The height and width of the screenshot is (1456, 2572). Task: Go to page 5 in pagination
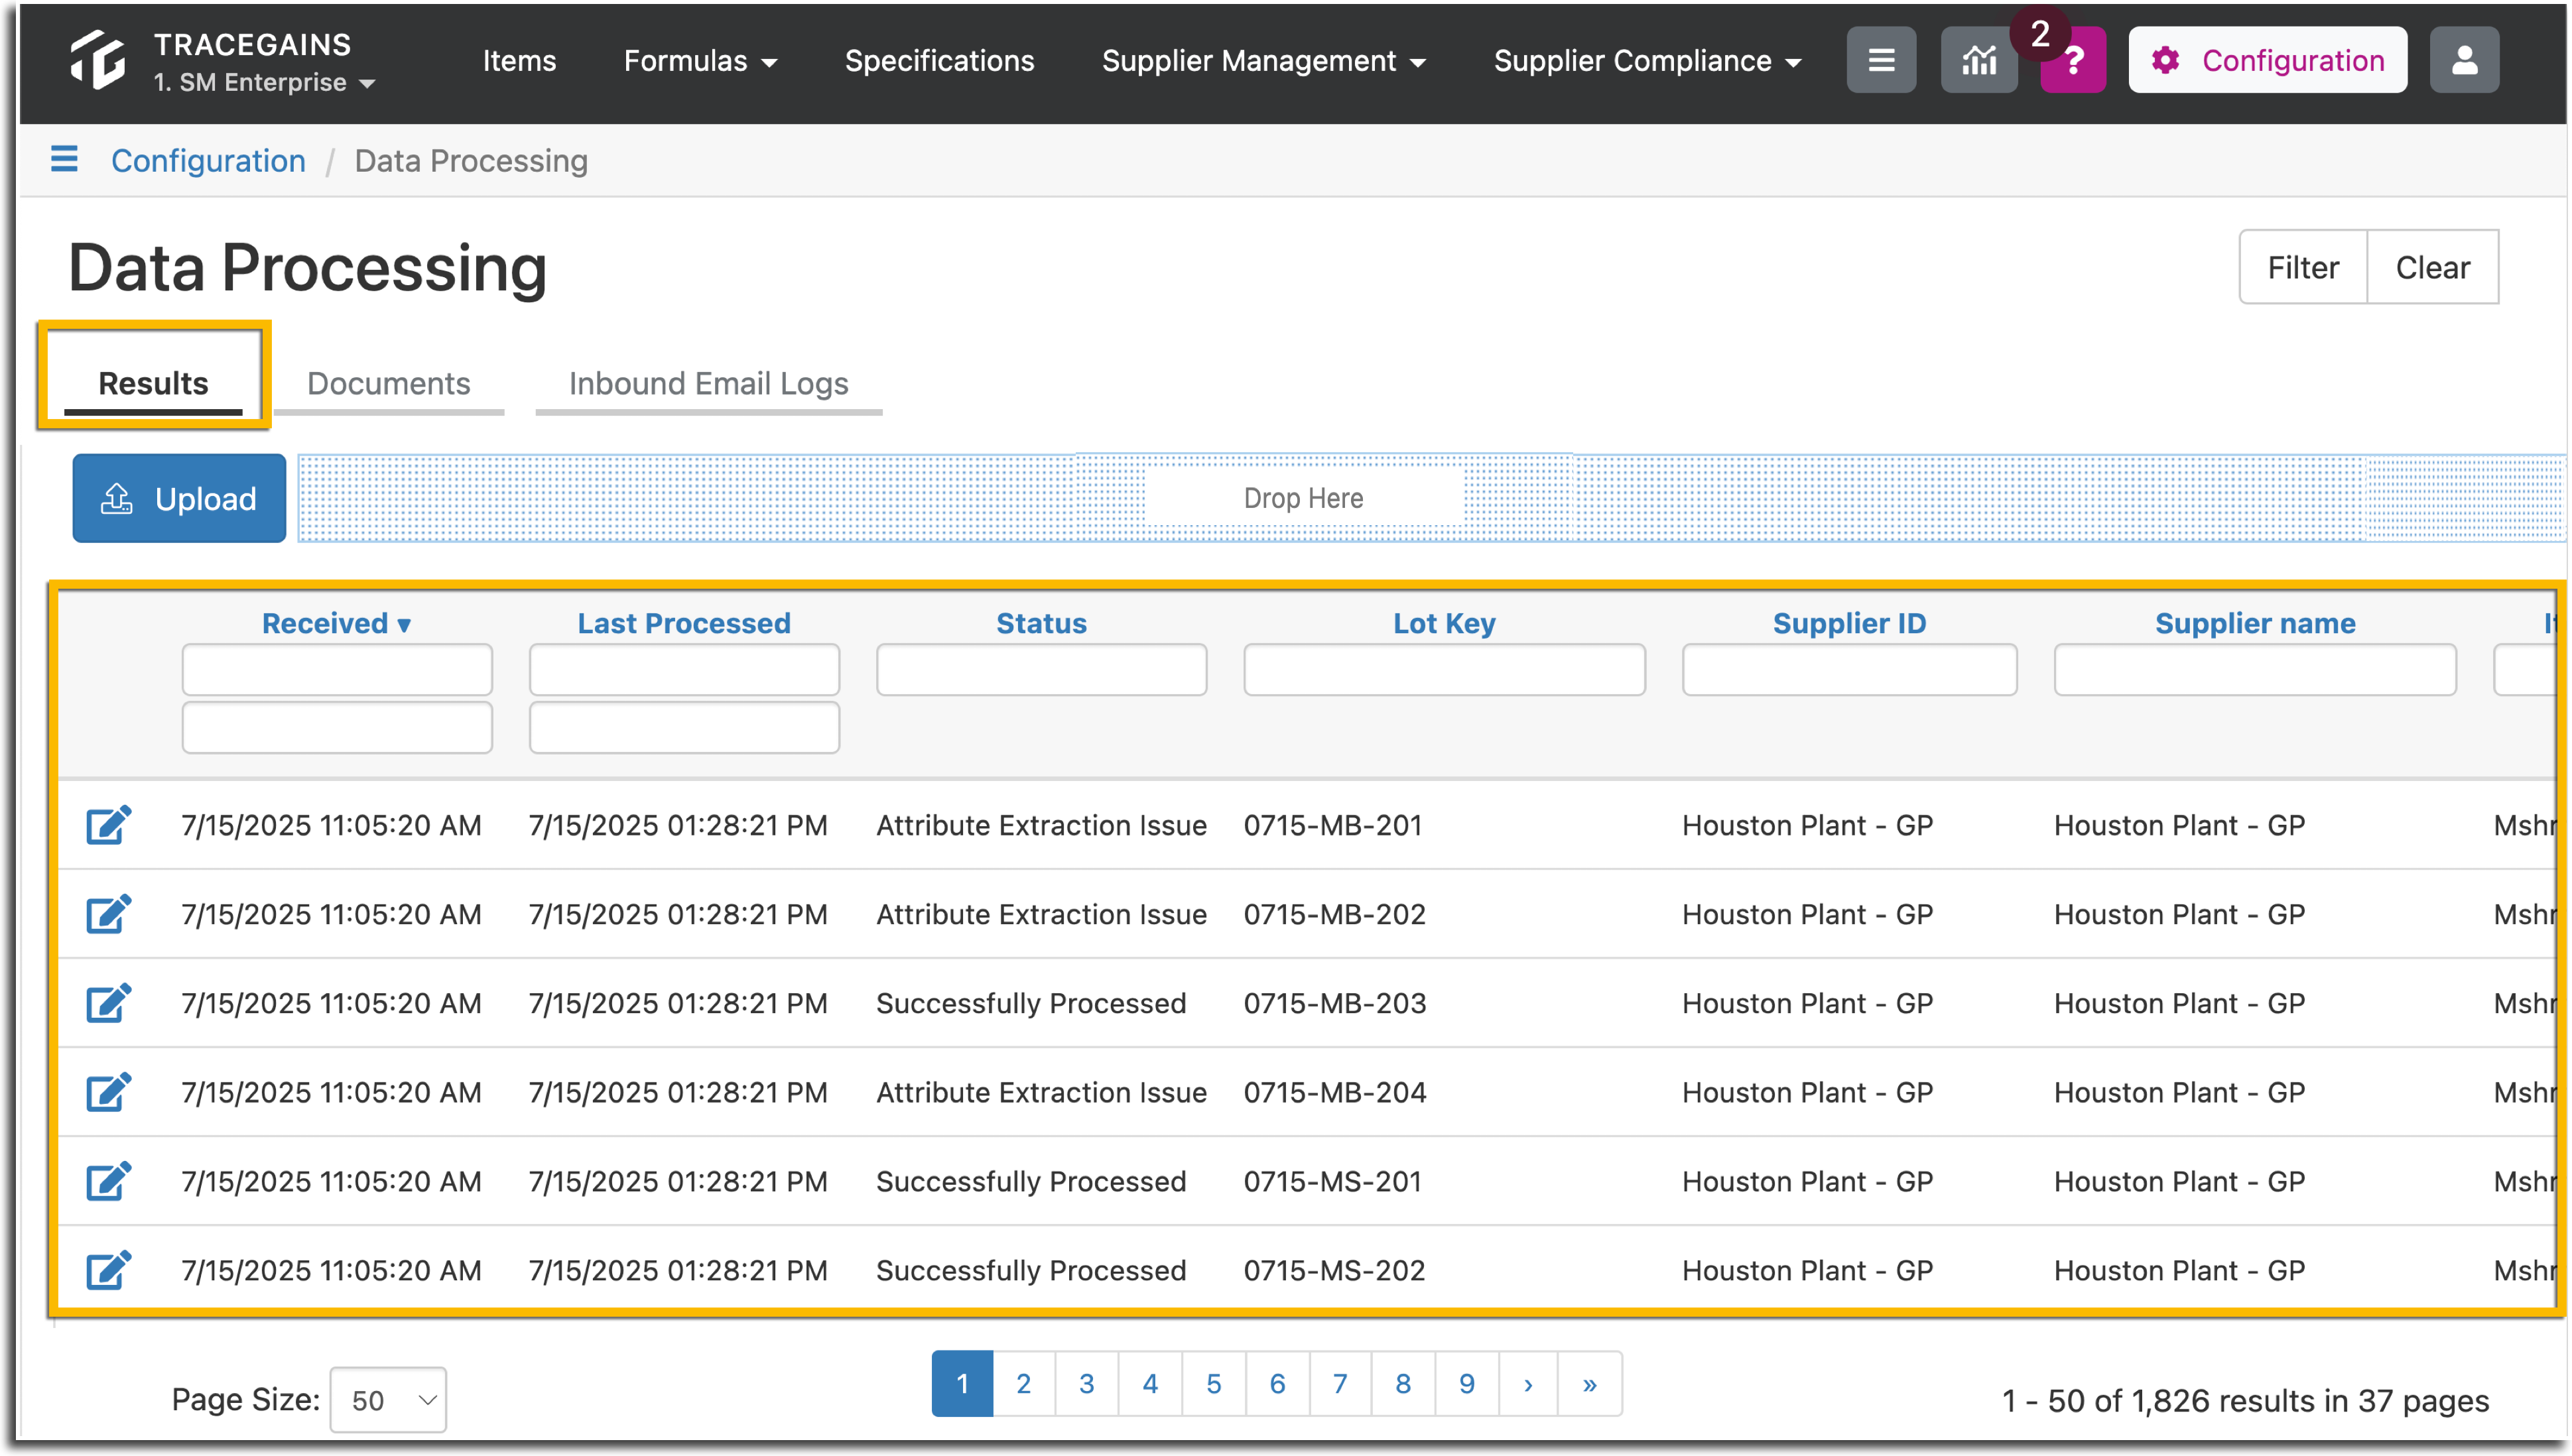[x=1214, y=1383]
